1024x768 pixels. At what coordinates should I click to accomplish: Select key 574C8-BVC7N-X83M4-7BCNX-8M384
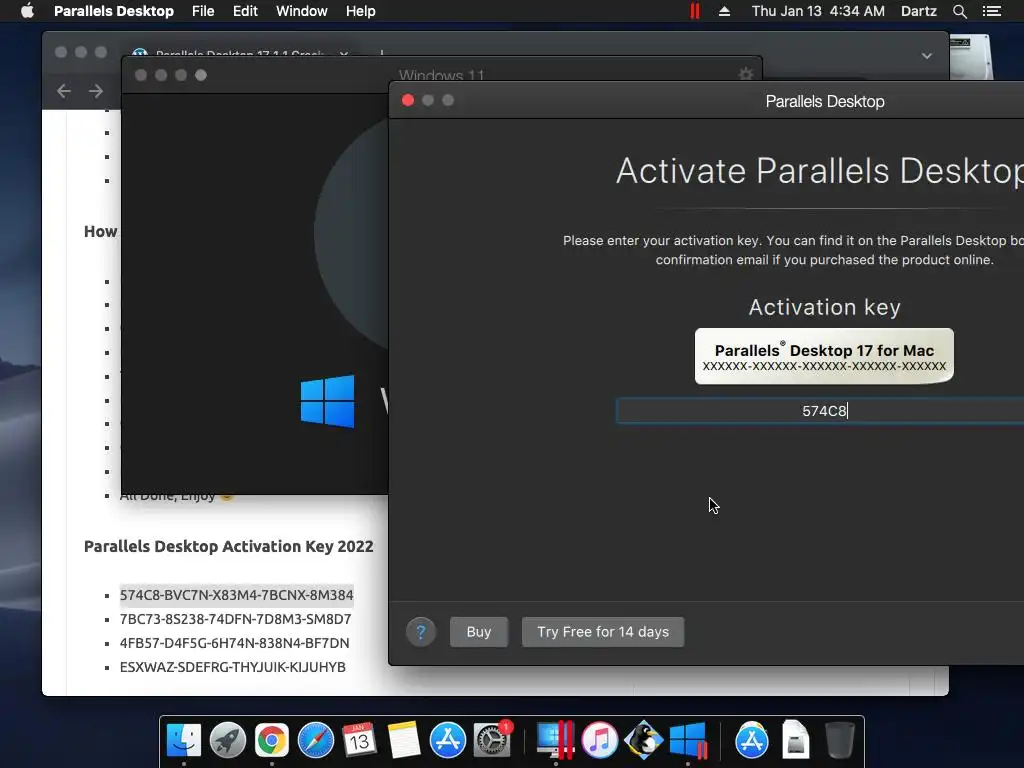coord(236,595)
